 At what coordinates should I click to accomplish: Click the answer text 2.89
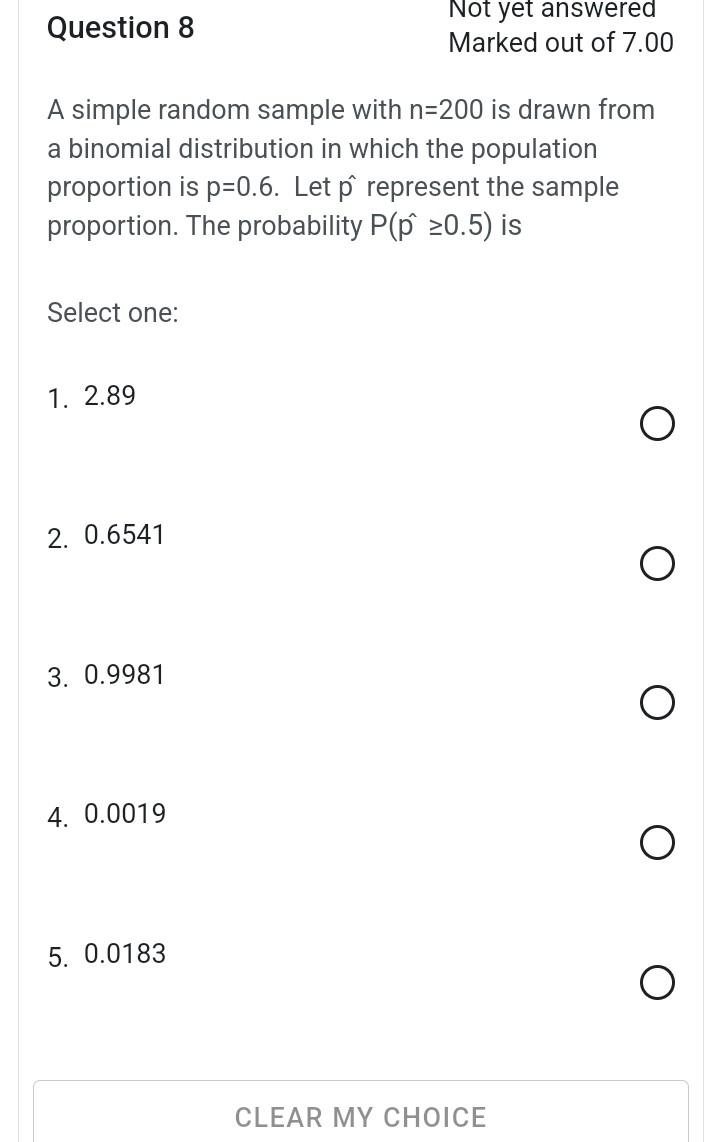click(109, 396)
